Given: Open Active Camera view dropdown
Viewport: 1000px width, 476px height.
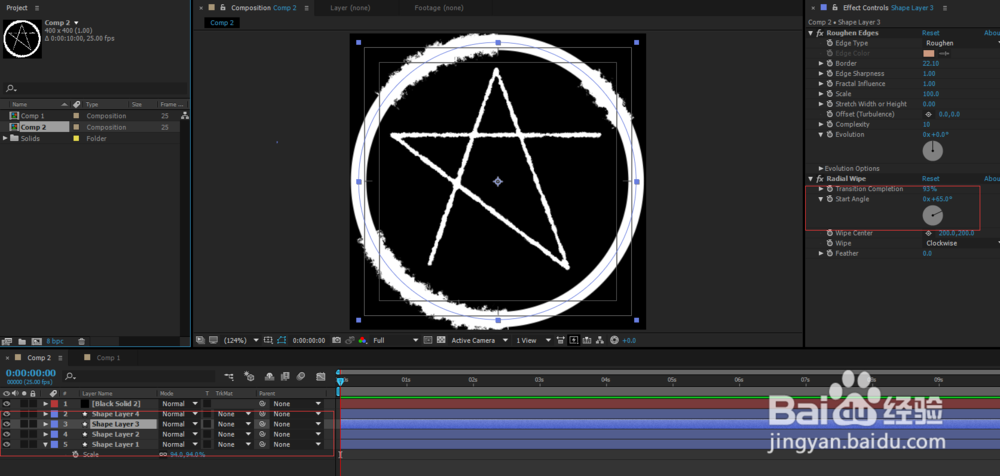Looking at the screenshot, I should tap(480, 341).
